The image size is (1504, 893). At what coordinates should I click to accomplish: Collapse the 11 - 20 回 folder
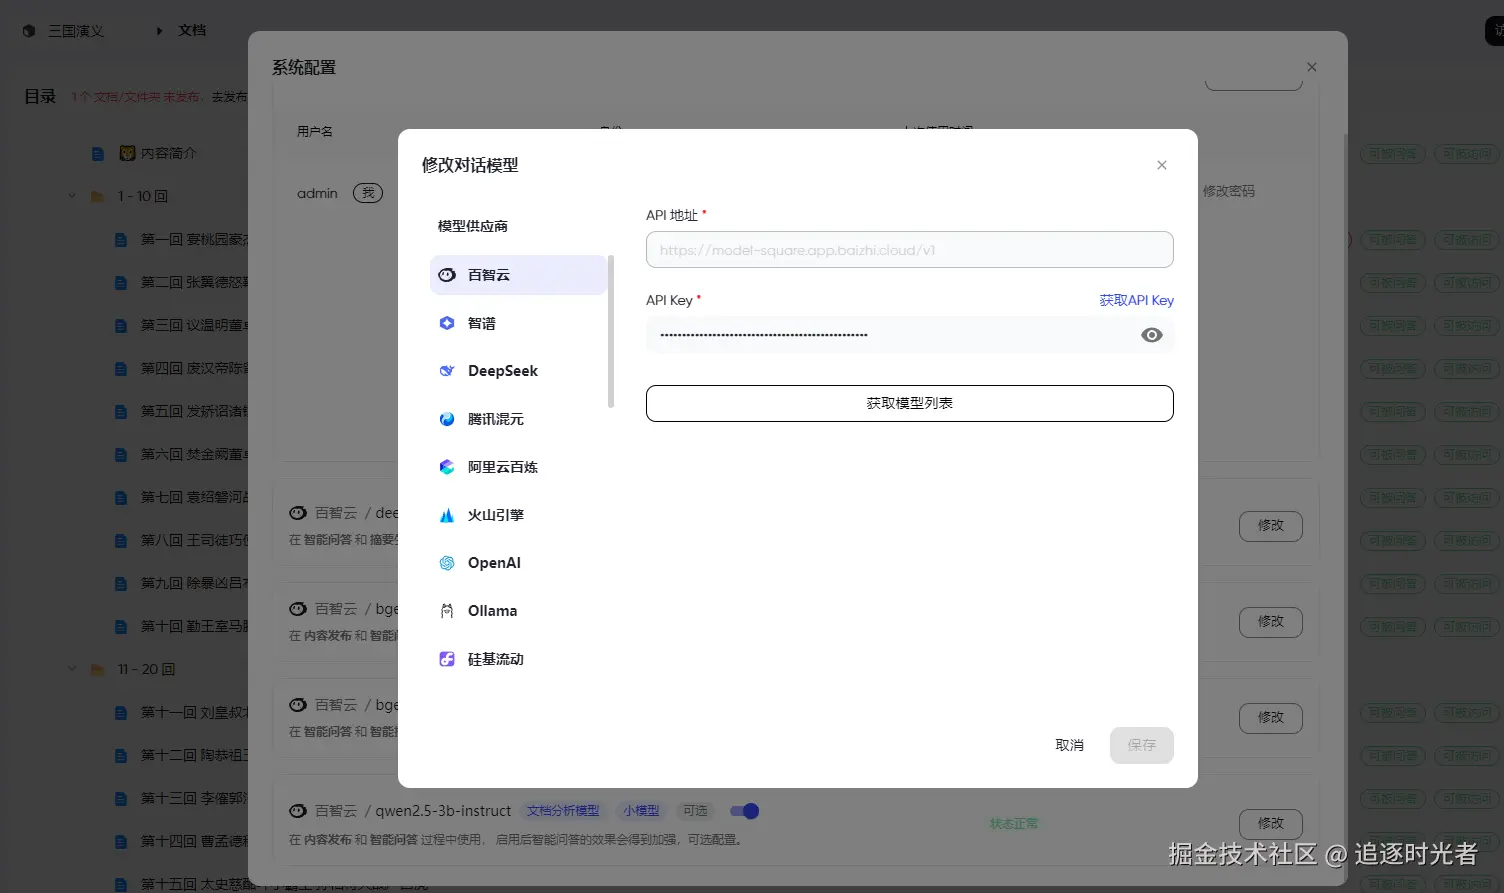(72, 669)
